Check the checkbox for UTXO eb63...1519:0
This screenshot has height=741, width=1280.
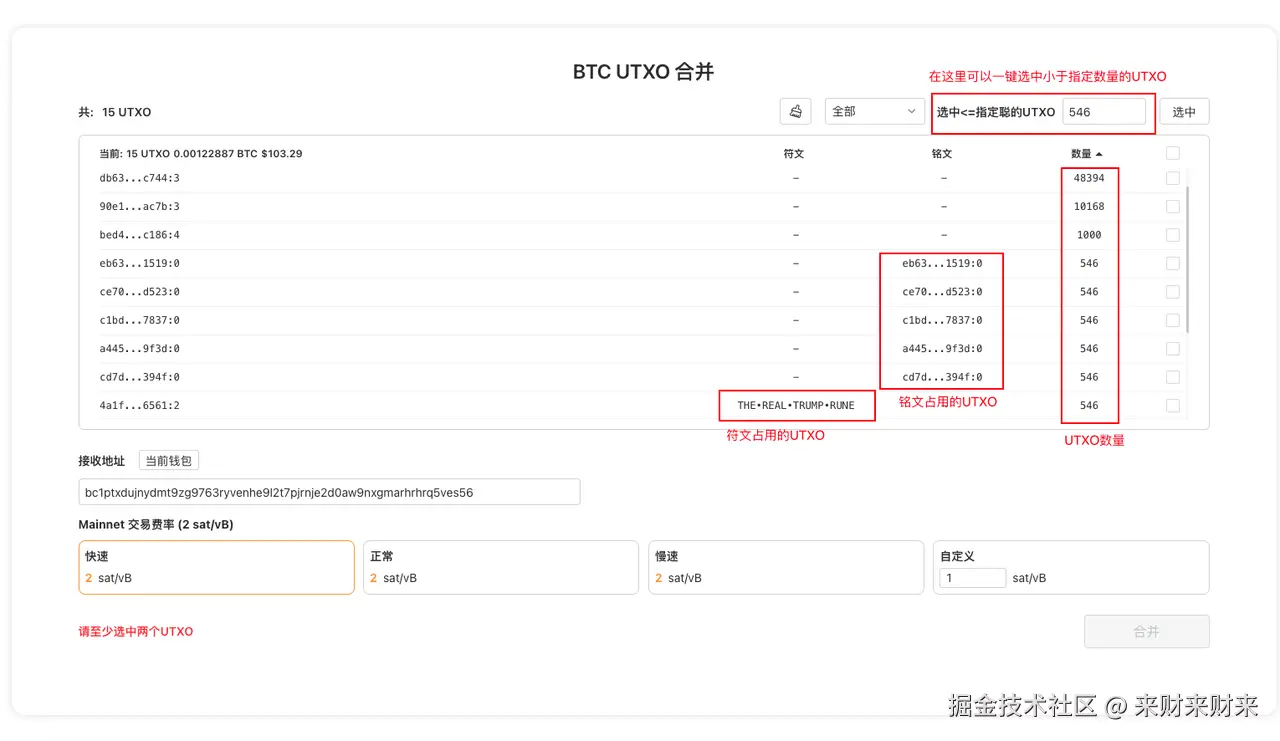[1171, 263]
